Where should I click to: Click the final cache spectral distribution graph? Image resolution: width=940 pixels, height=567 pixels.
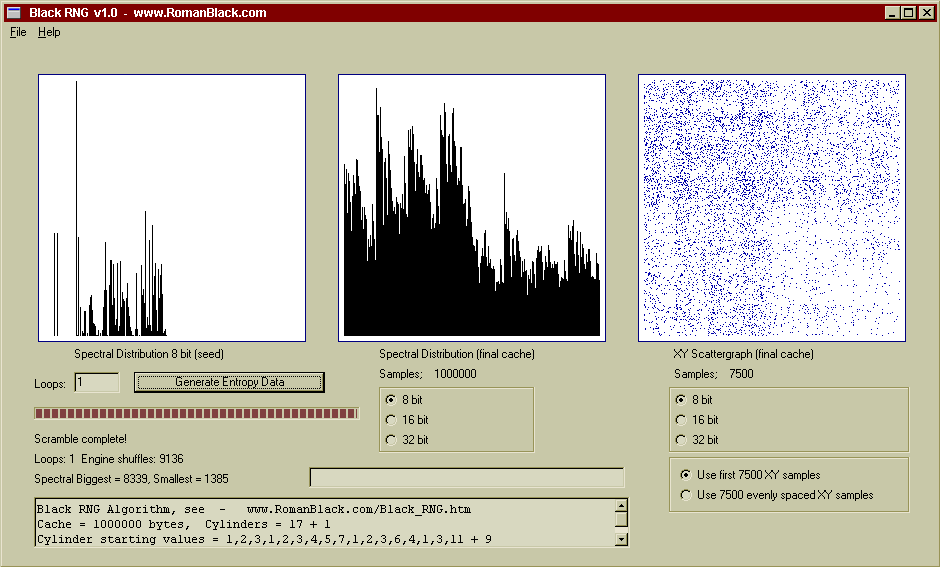pyautogui.click(x=472, y=208)
